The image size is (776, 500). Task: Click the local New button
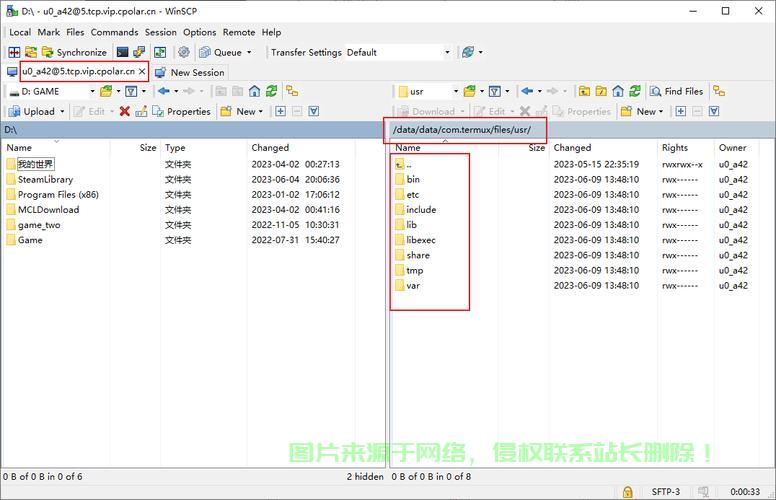tap(242, 111)
